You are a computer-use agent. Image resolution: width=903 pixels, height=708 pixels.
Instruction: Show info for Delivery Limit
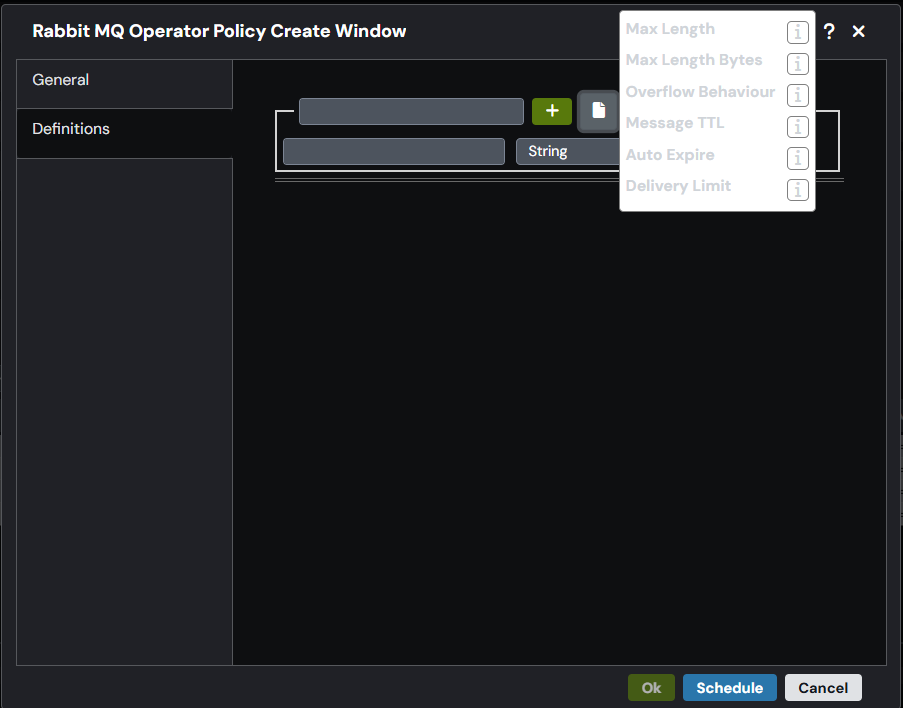[798, 190]
